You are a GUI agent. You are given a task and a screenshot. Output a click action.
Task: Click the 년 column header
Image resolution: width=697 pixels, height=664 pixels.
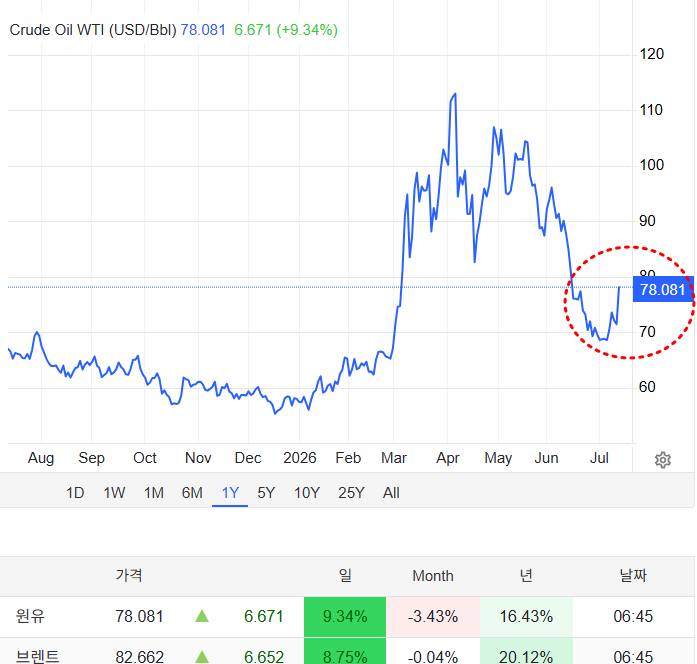526,575
